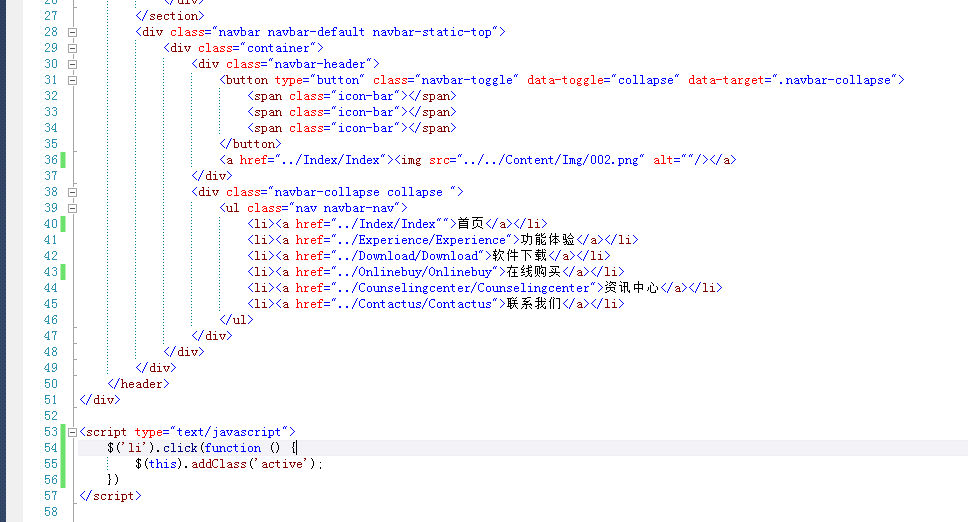This screenshot has height=522, width=968.
Task: Click the icon-bar span on line 33
Action: tap(352, 112)
